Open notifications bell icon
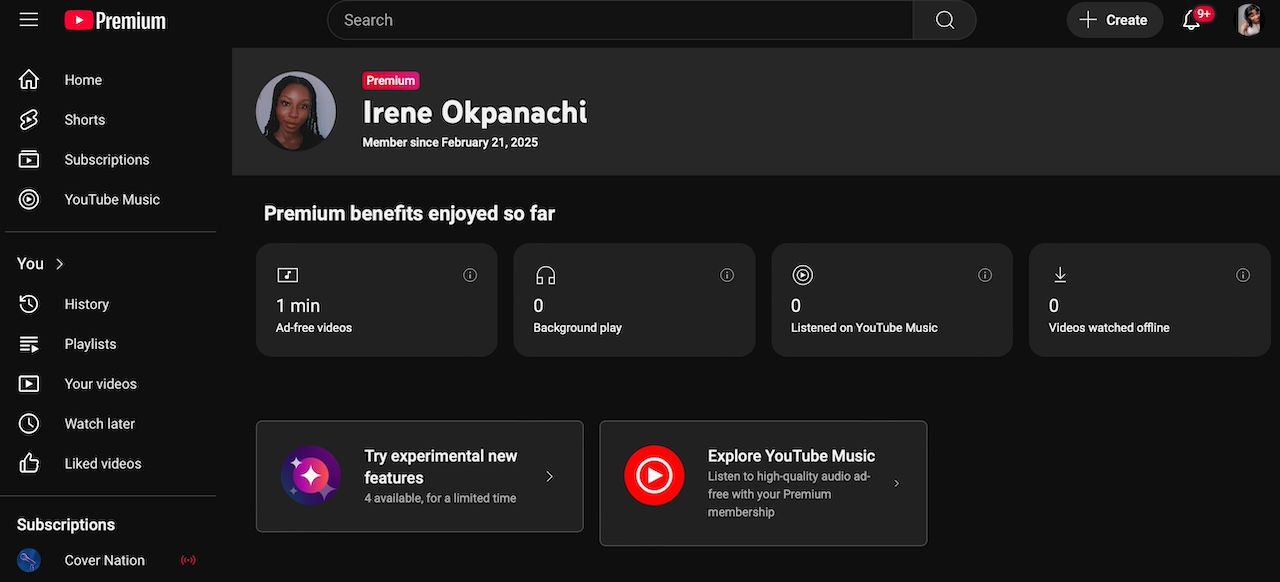The width and height of the screenshot is (1280, 582). (x=1191, y=20)
